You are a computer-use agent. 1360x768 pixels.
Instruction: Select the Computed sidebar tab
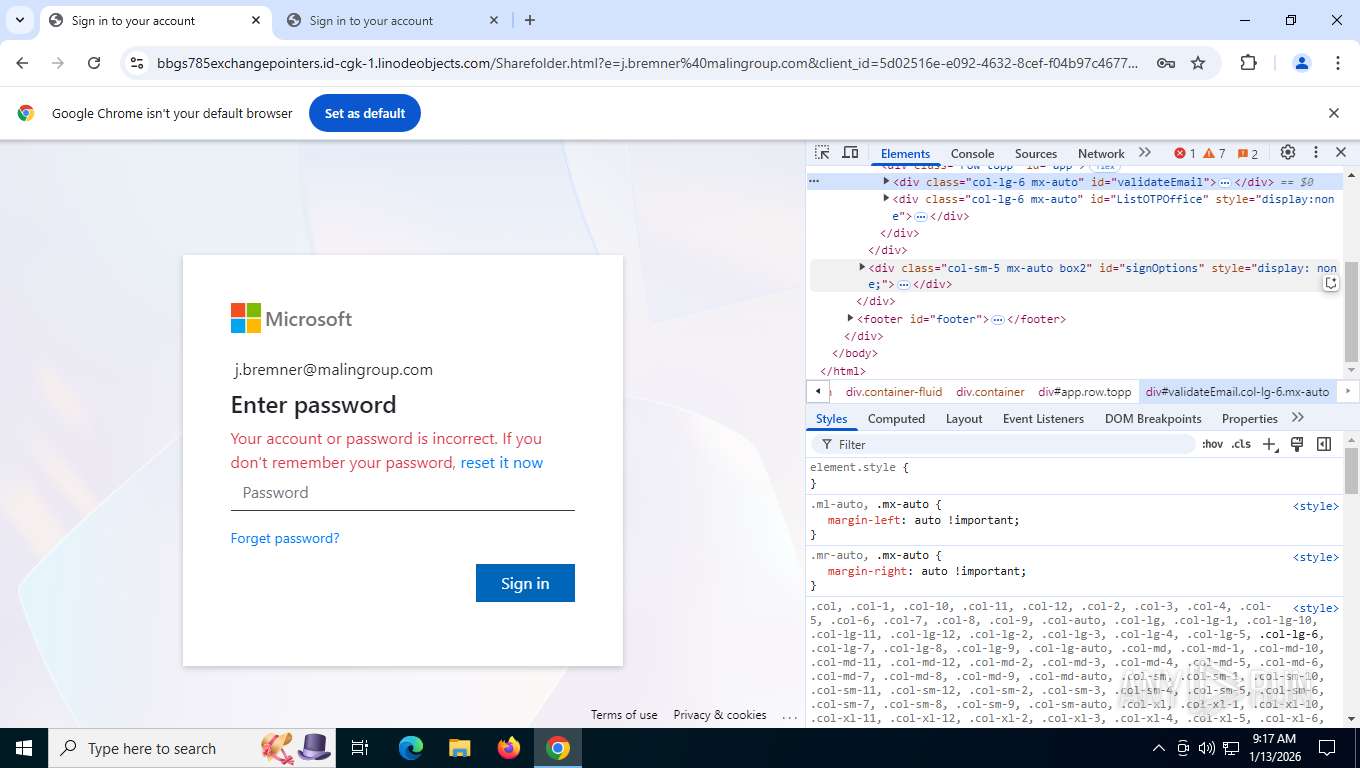(896, 419)
